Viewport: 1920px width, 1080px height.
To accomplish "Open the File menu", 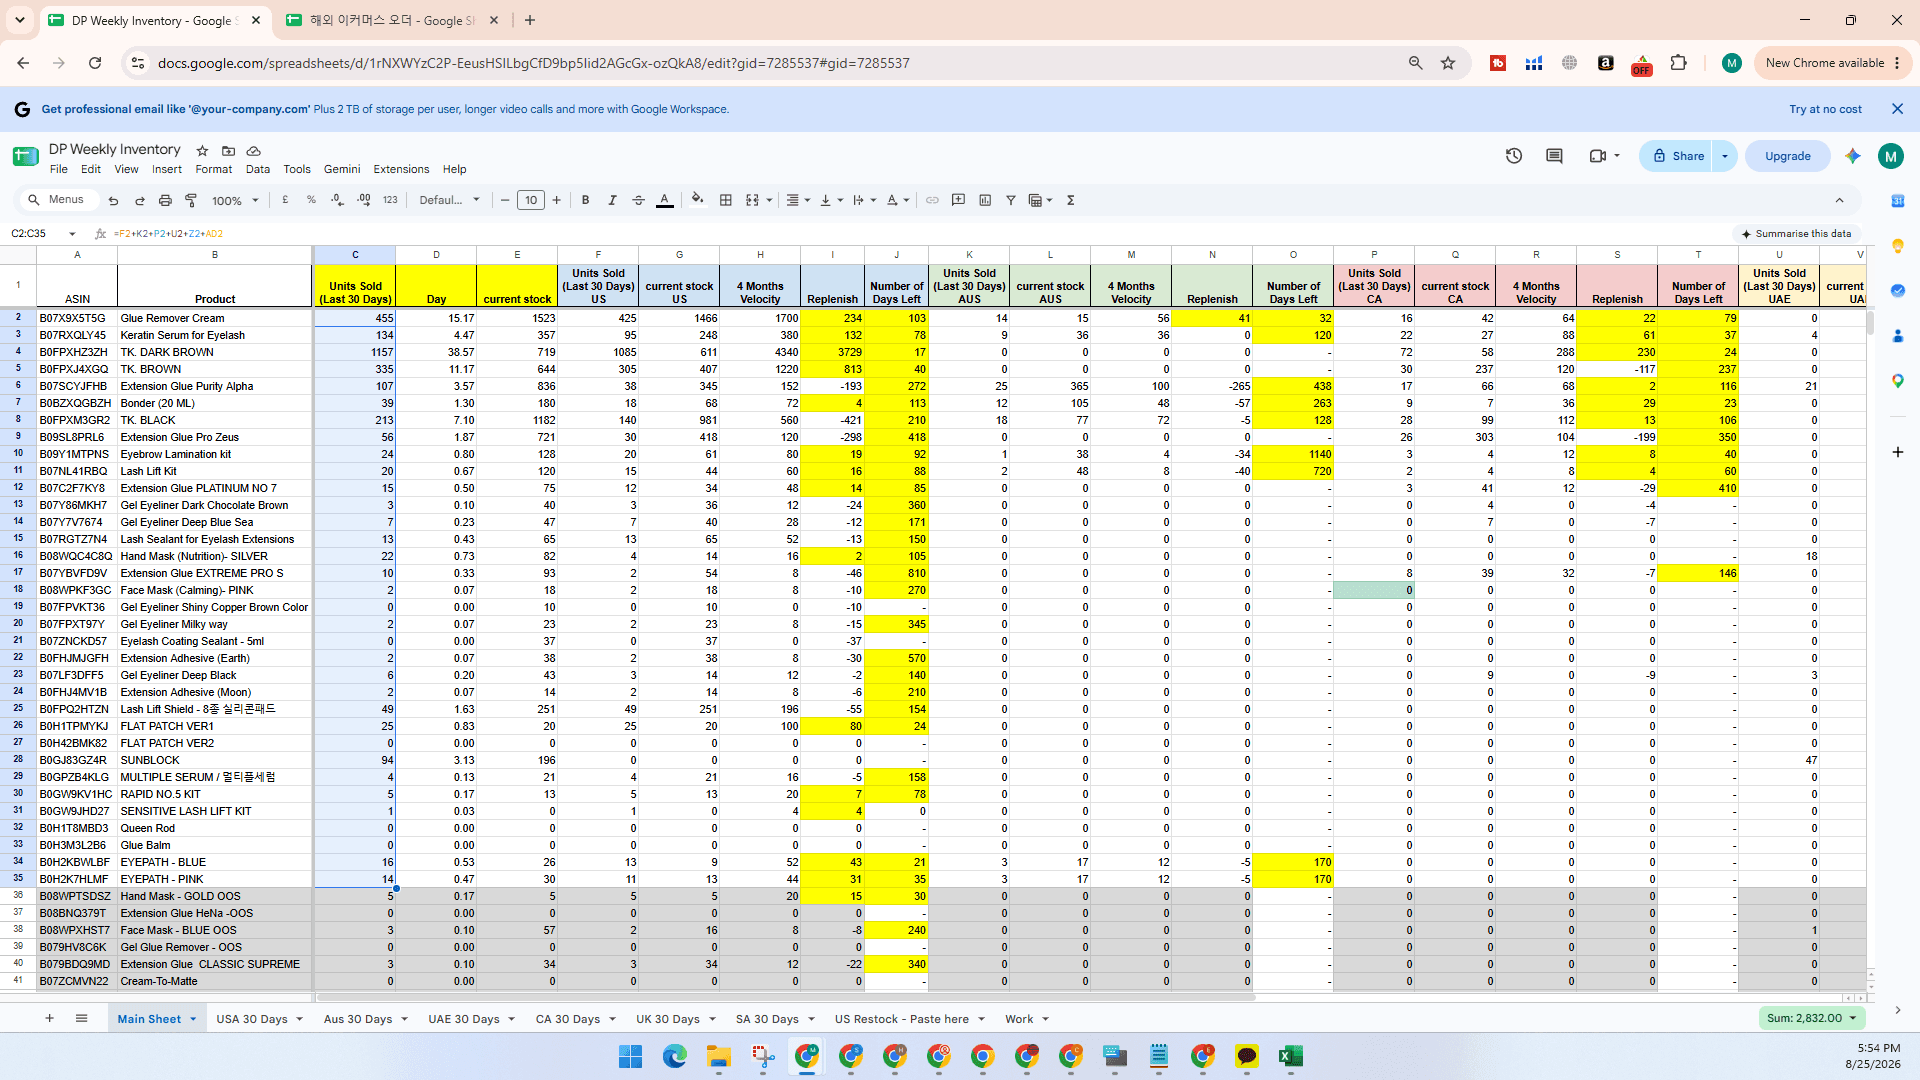I will 59,169.
